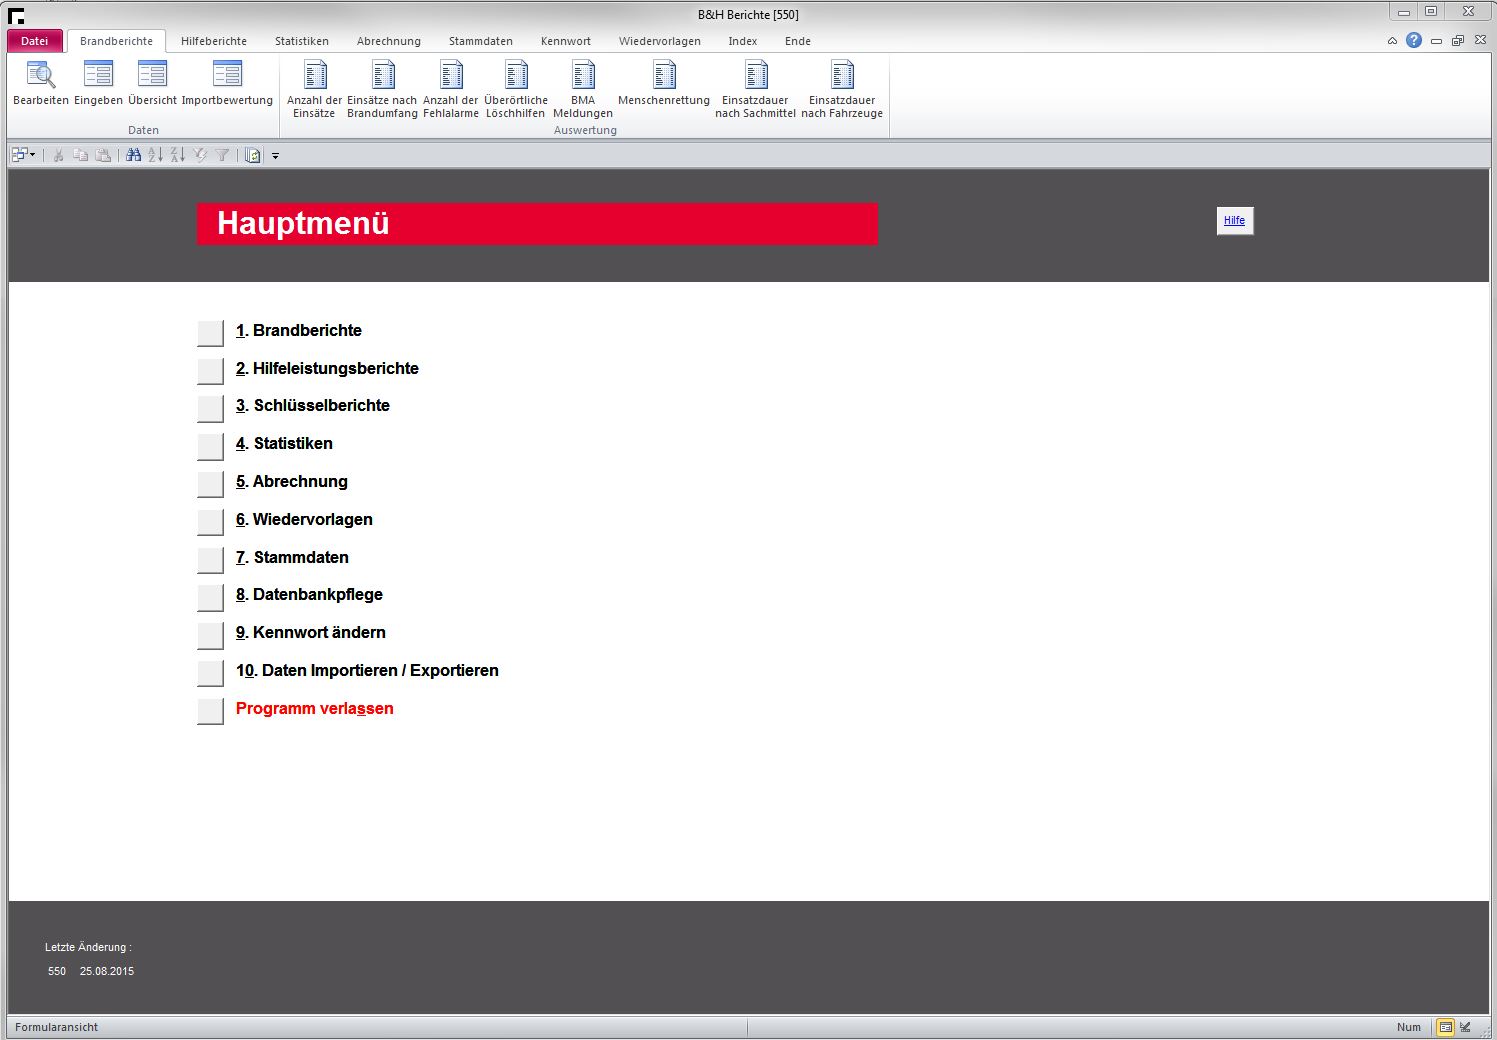Click the Letzte Änderung label
1497x1040 pixels.
(x=88, y=947)
